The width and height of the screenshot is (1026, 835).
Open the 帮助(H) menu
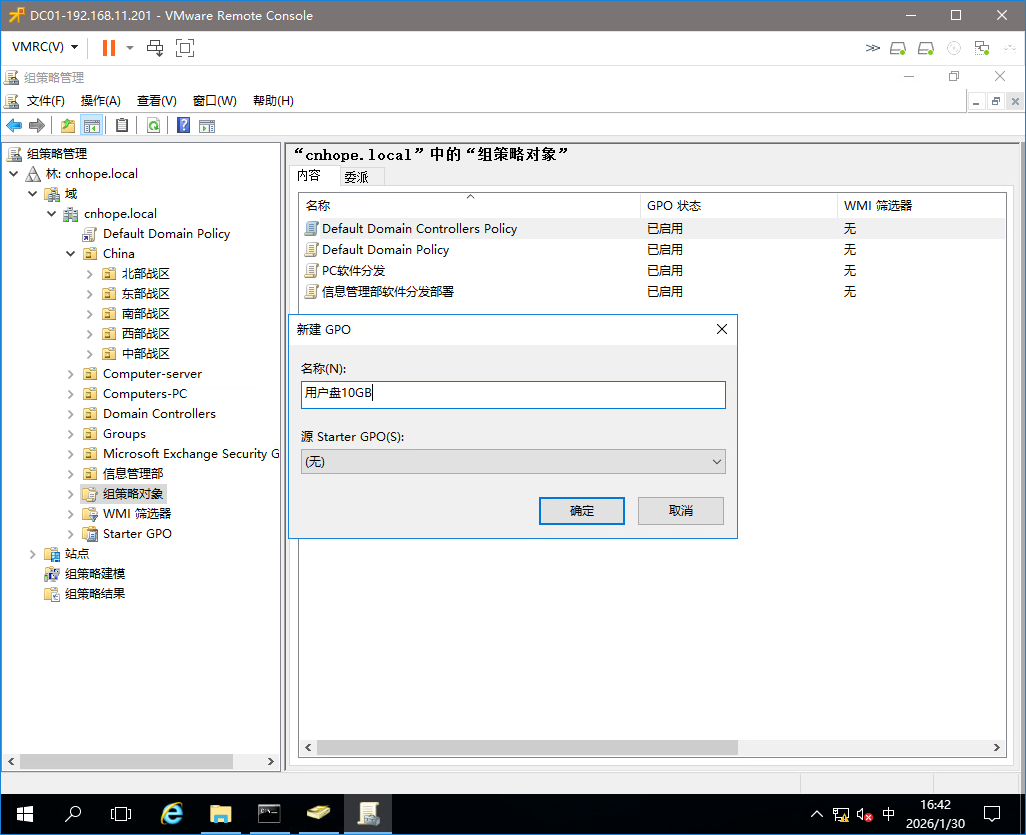coord(273,101)
